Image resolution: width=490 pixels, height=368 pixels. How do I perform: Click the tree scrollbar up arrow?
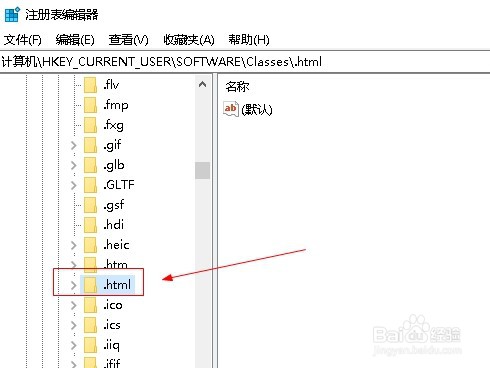(x=202, y=84)
